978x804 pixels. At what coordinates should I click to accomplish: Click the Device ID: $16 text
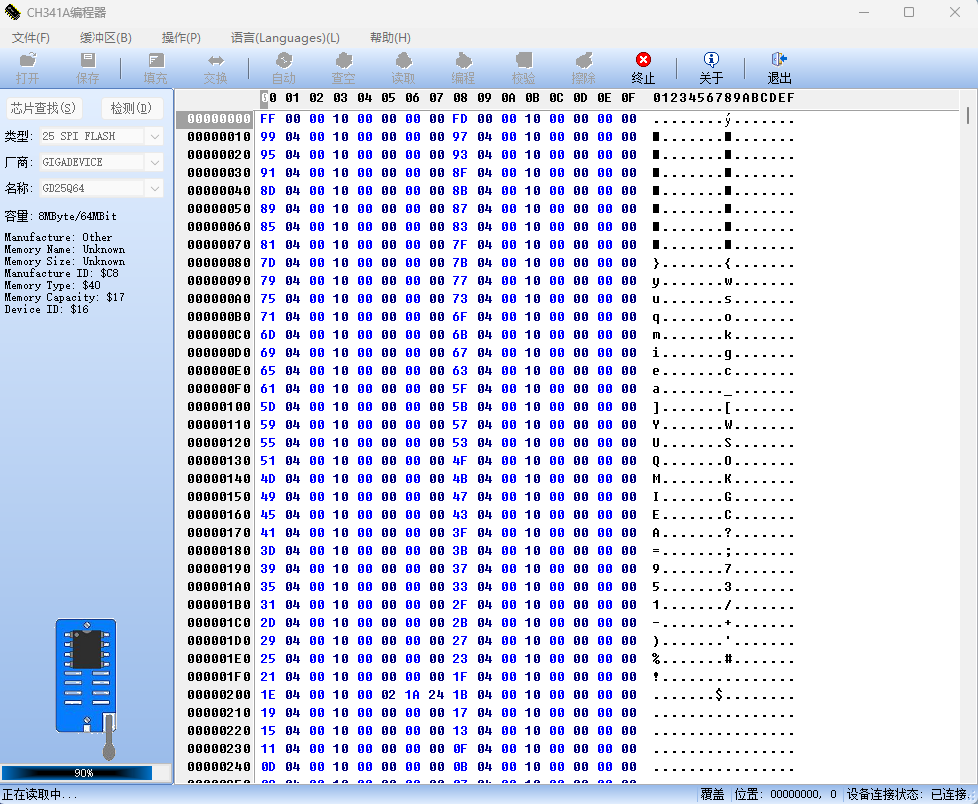click(x=46, y=309)
